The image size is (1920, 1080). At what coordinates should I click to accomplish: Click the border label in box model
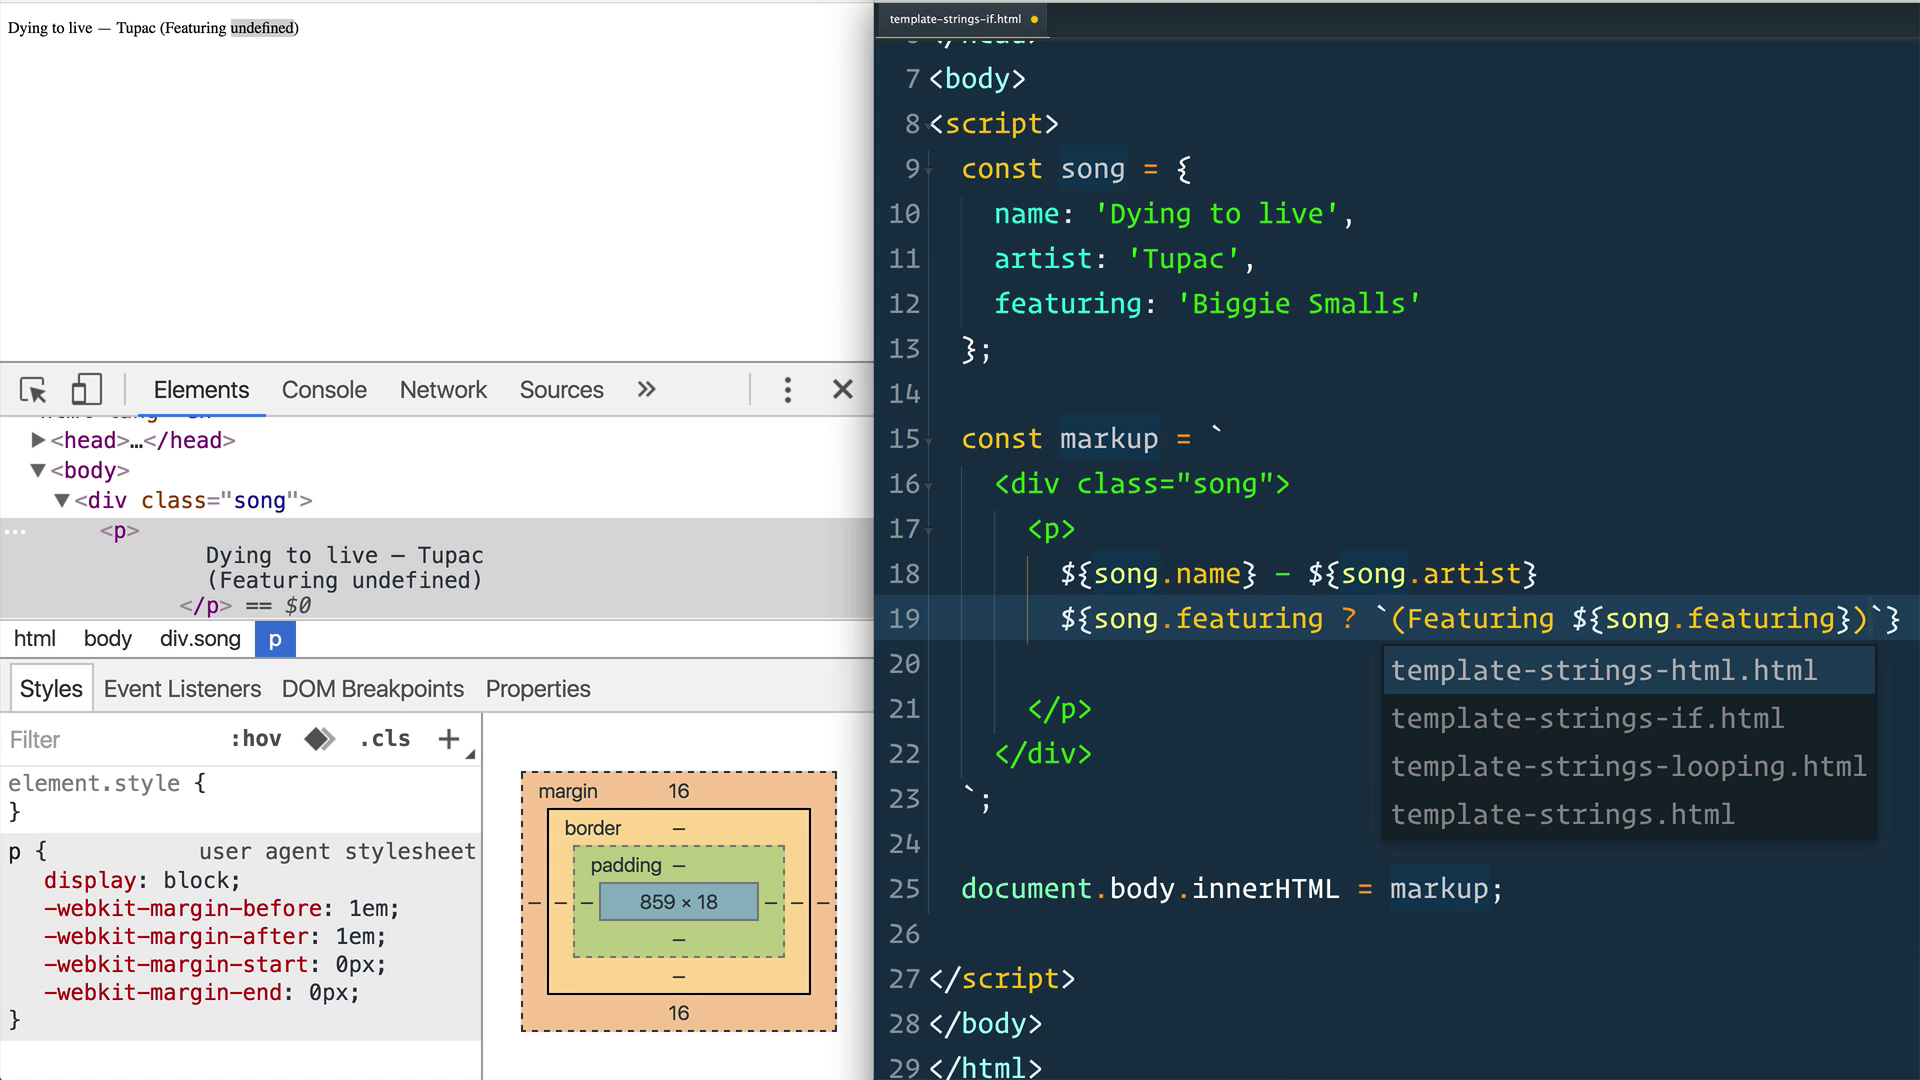pos(592,828)
